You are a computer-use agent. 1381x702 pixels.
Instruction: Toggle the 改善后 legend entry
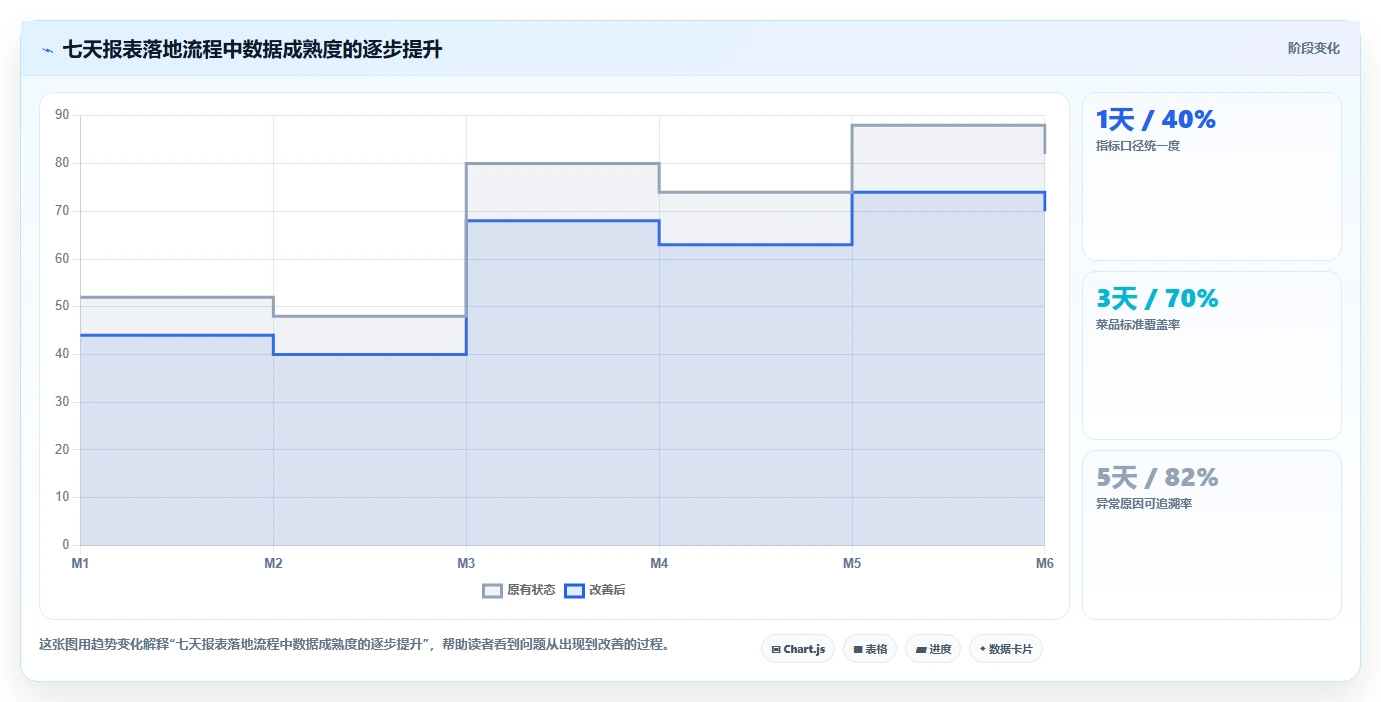coord(595,590)
